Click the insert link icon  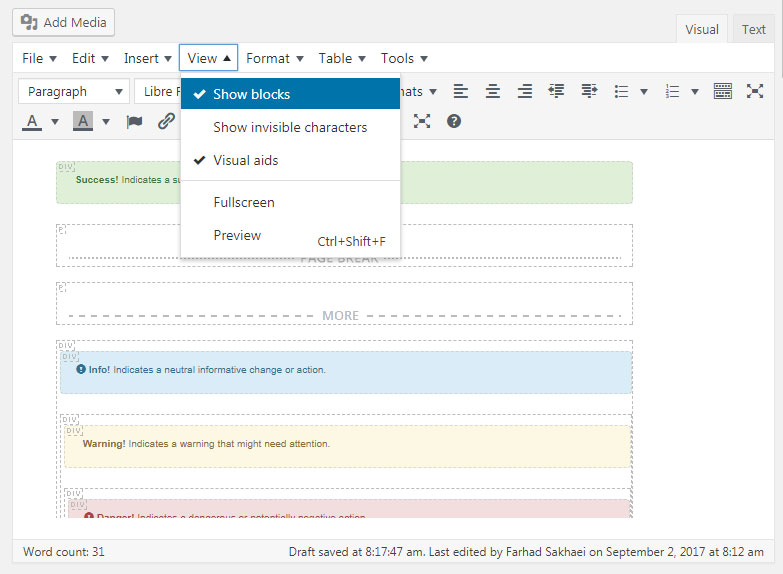[x=166, y=121]
